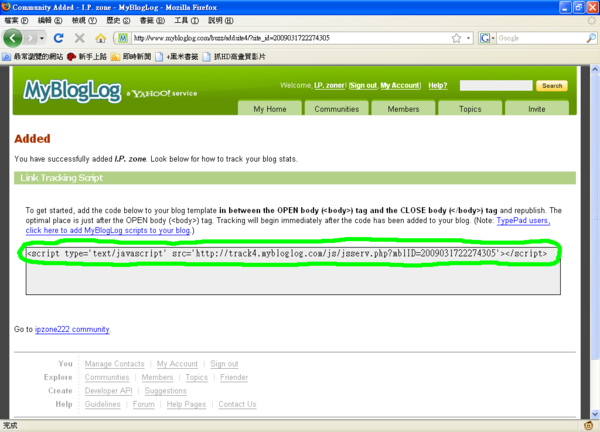Open the 書籤 (Bookmarks) menu
Screen dimensions: 600x432
152,20
